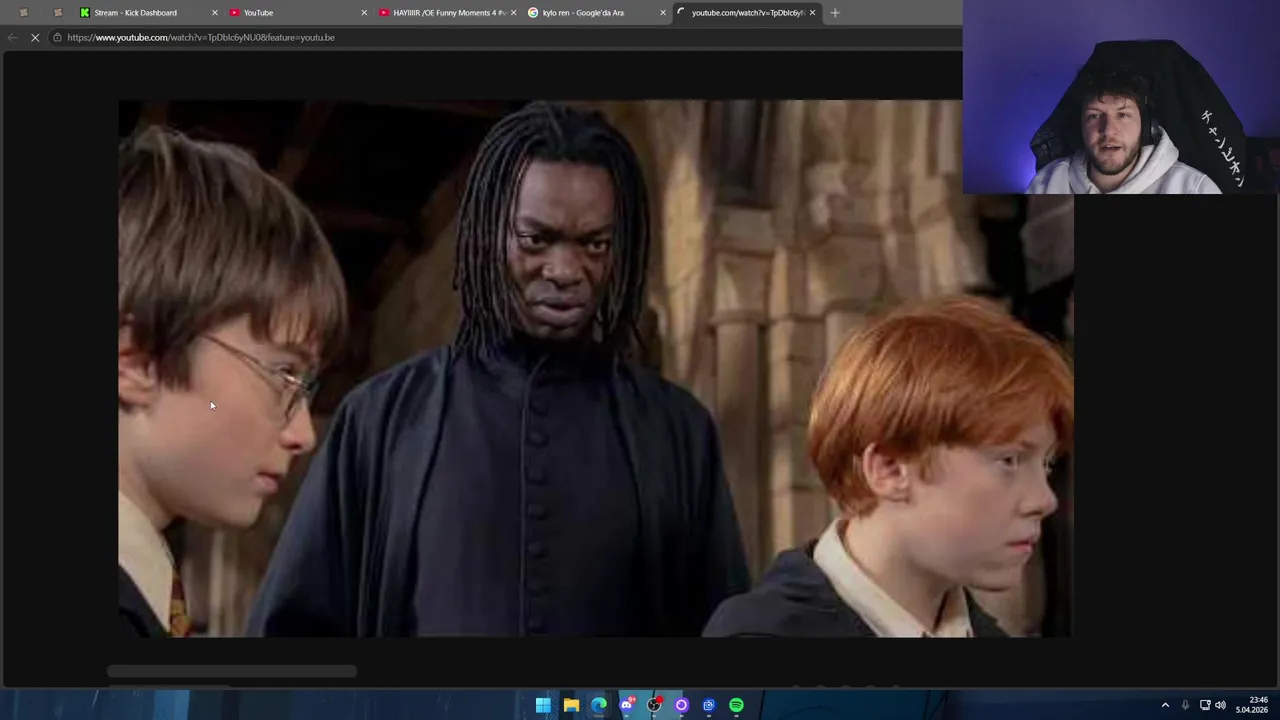The image size is (1280, 720).
Task: Click the YouTube URL address bar
Action: (505, 37)
